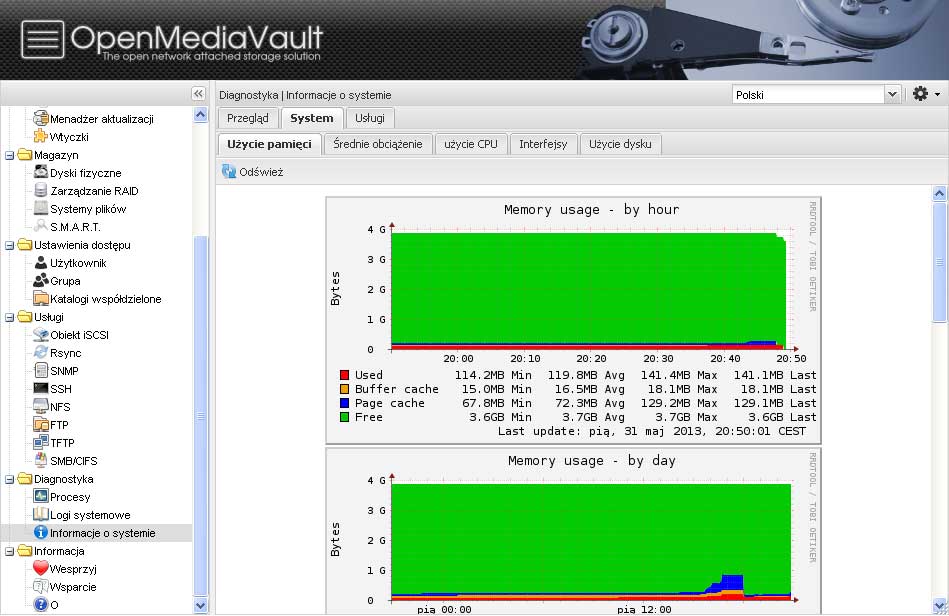Open the NFS icon
The image size is (949, 616).
[41, 406]
